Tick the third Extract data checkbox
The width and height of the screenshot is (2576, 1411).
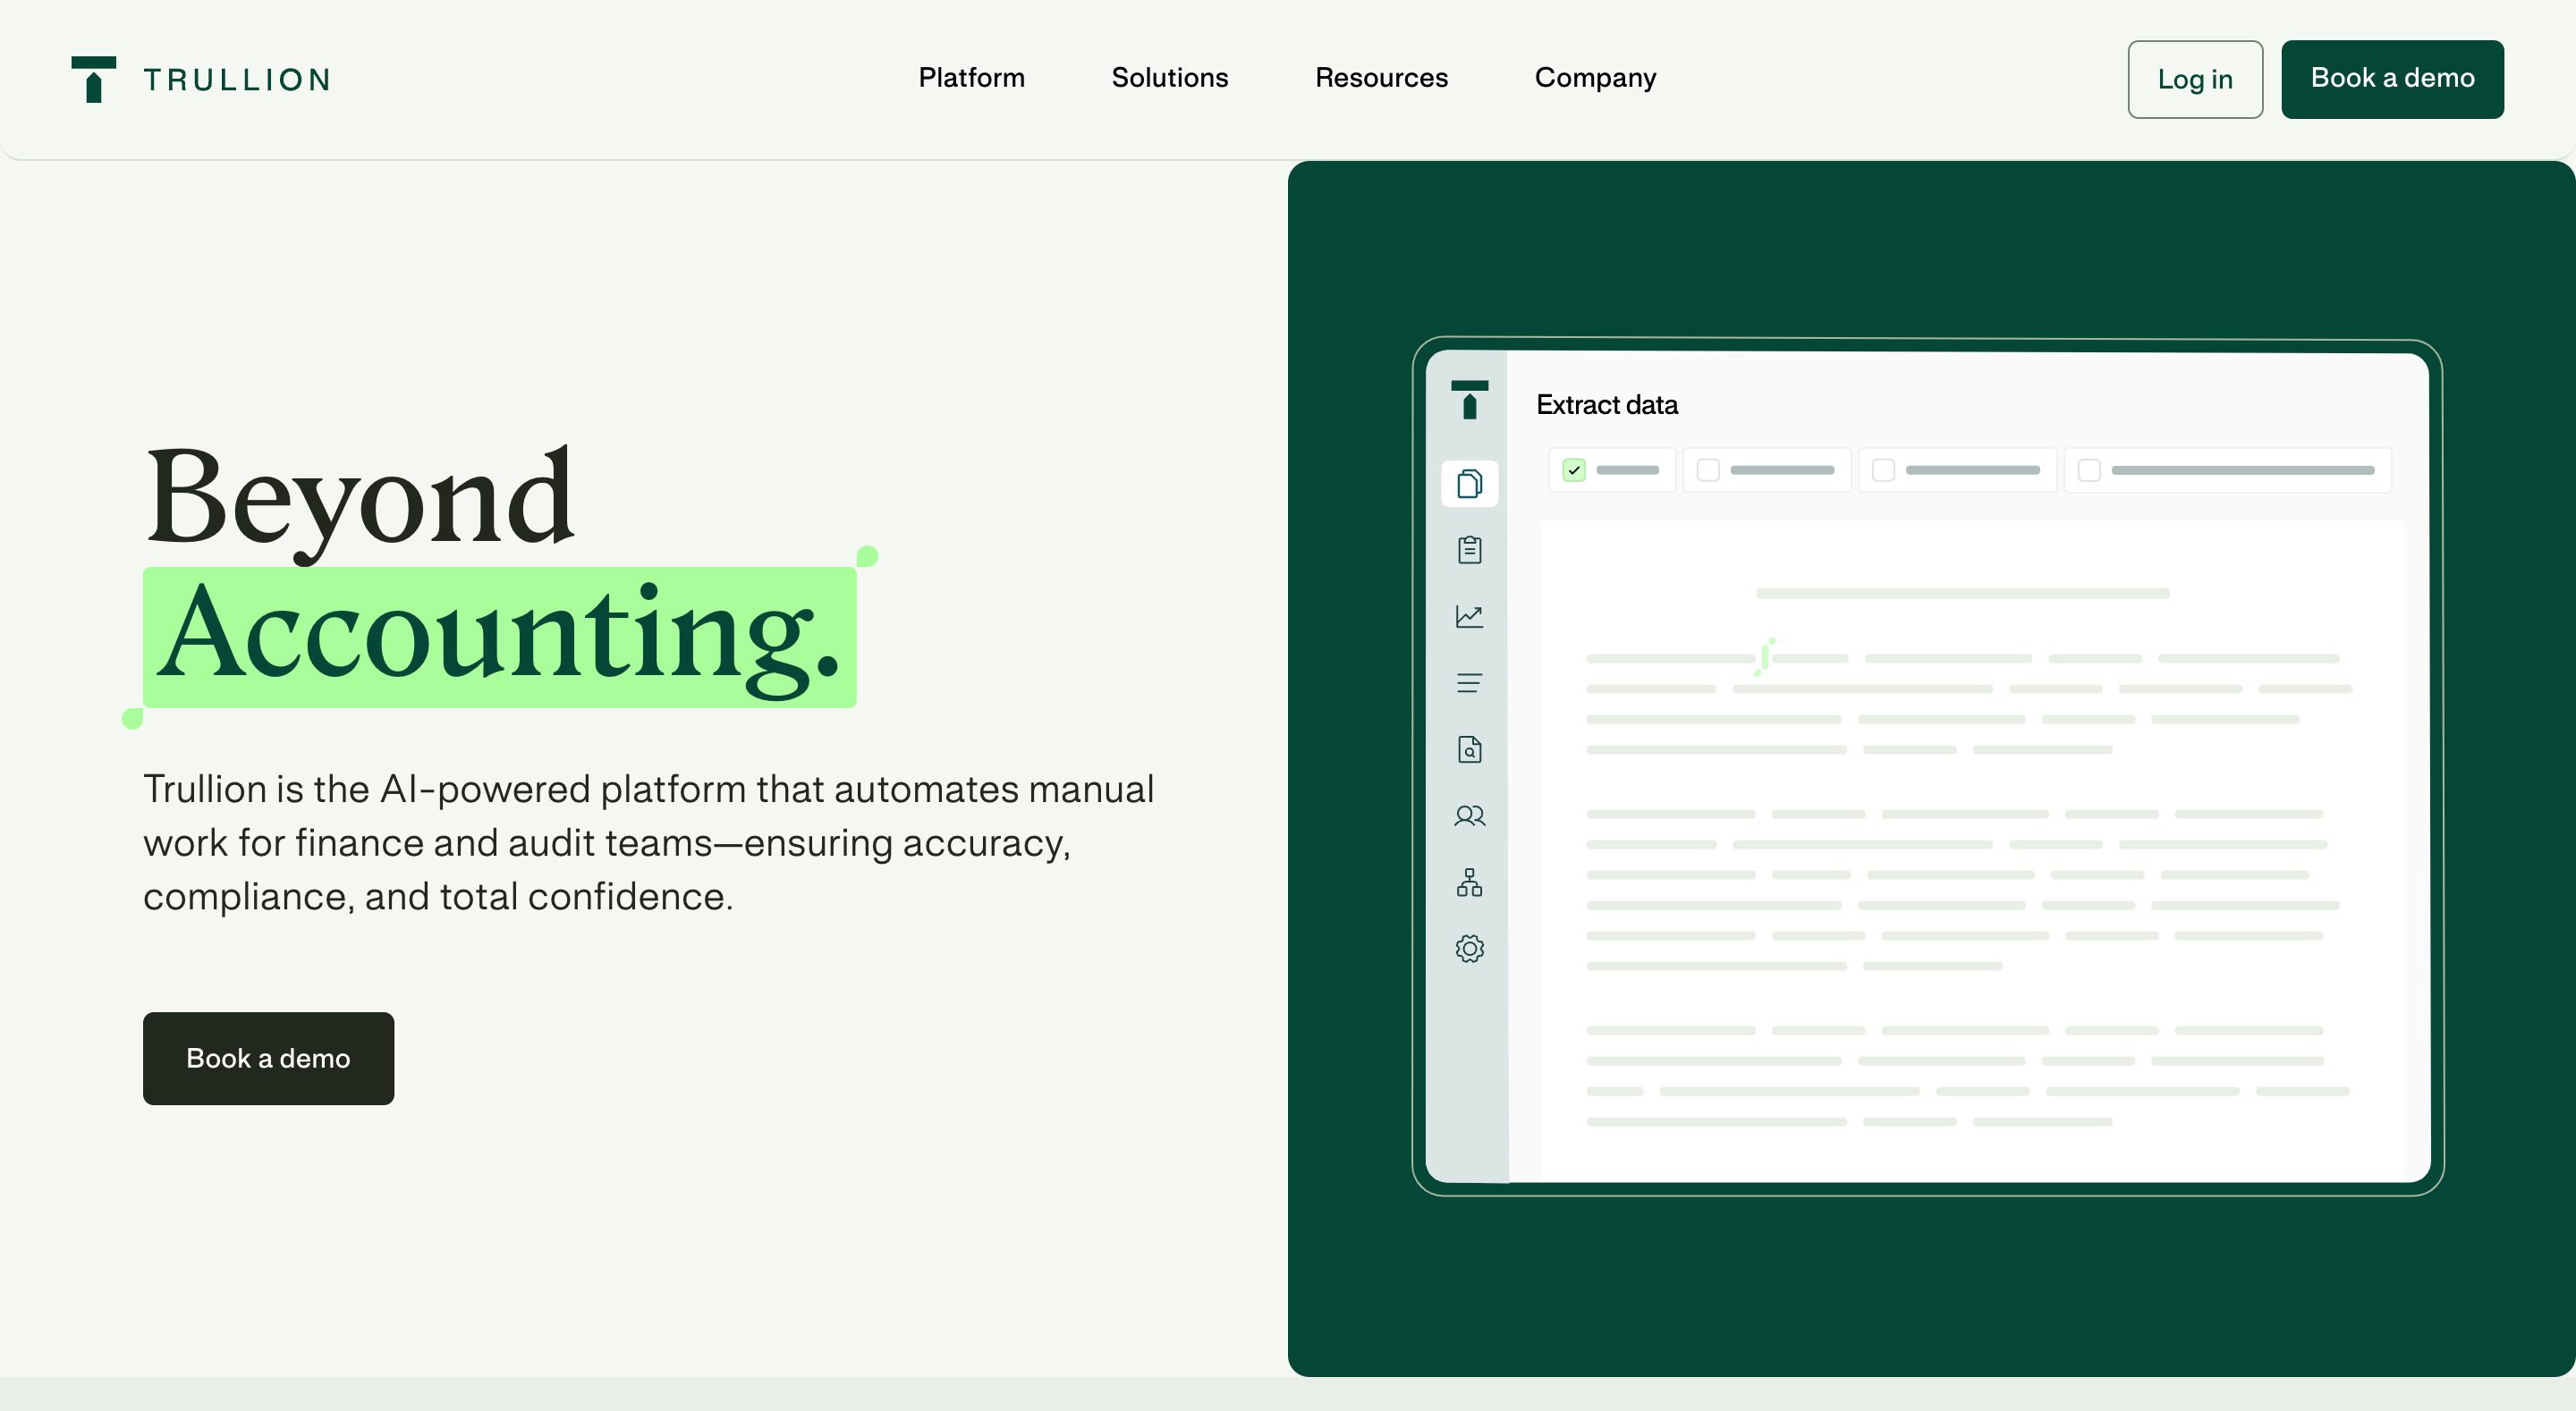[x=1883, y=470]
